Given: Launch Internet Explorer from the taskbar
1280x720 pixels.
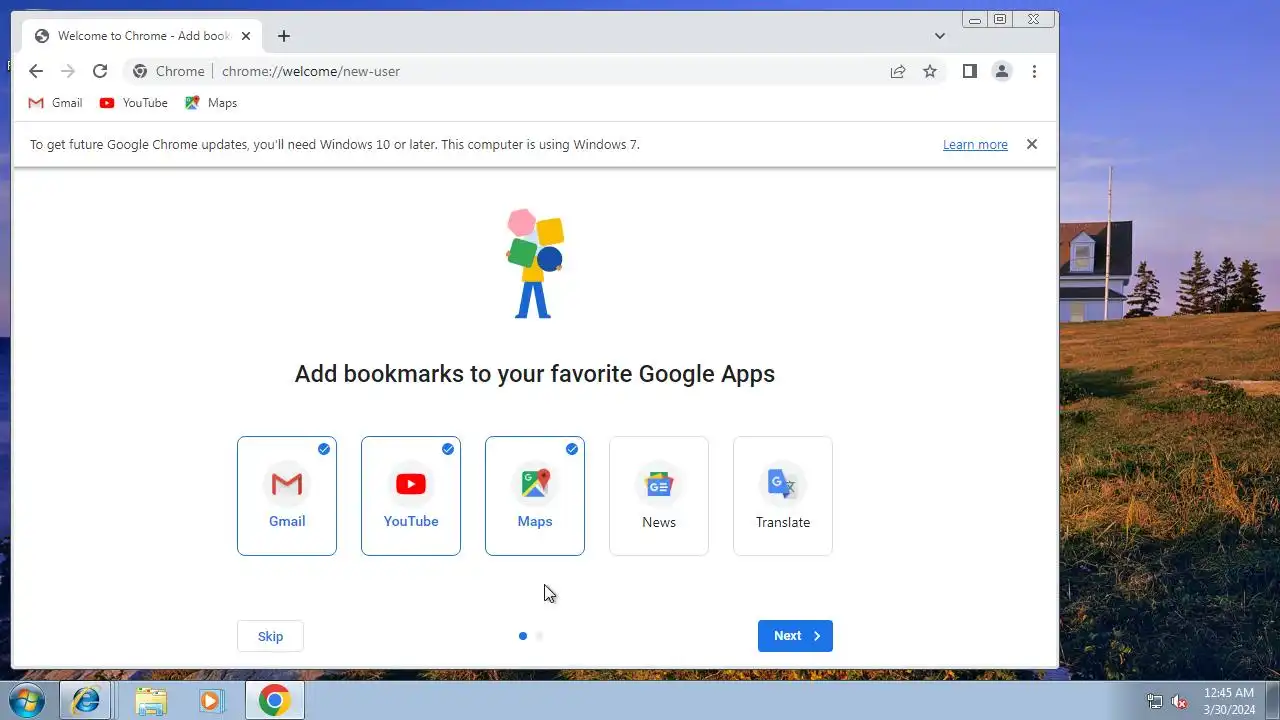Looking at the screenshot, I should [86, 700].
